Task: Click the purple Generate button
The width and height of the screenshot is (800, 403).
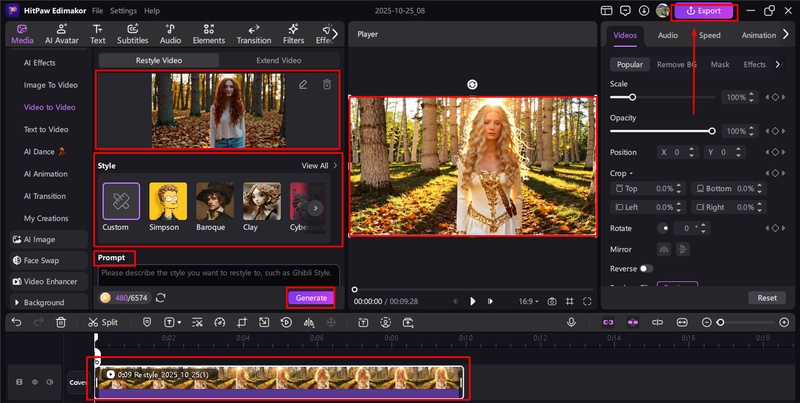Action: (311, 297)
